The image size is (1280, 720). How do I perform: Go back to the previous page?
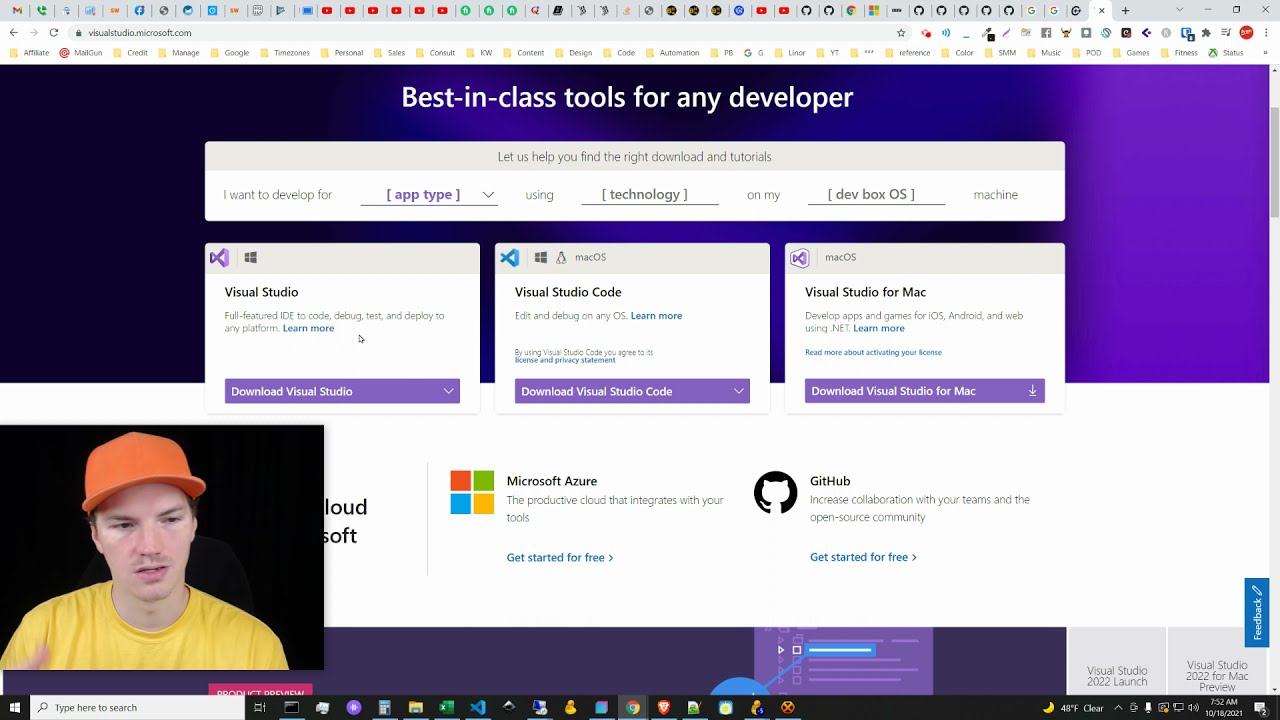pyautogui.click(x=14, y=33)
